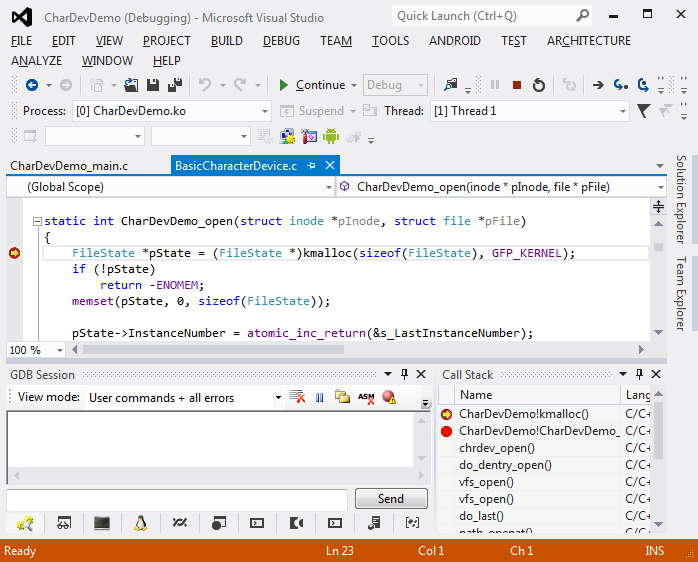Open the FILE menu
Screen dimensions: 698x562
(x=21, y=41)
